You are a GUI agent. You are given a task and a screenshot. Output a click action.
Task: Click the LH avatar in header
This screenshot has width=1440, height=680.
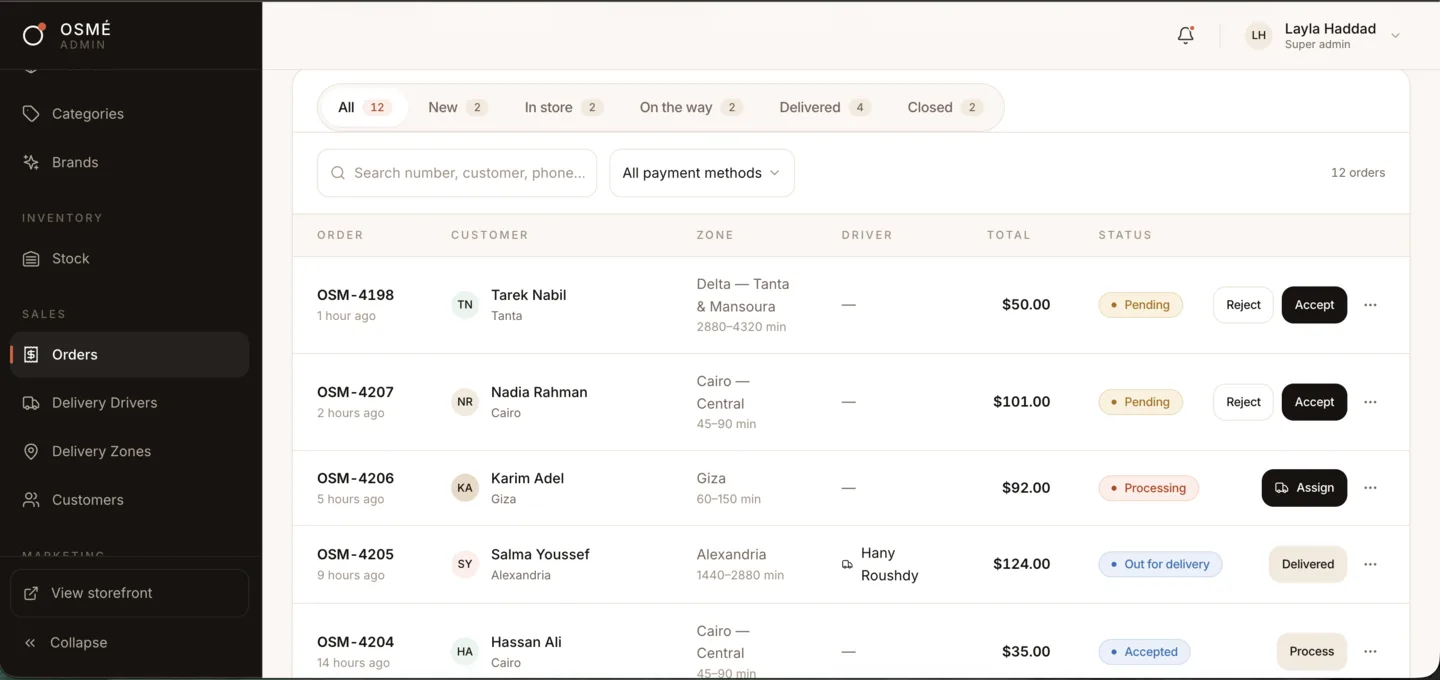click(x=1259, y=35)
